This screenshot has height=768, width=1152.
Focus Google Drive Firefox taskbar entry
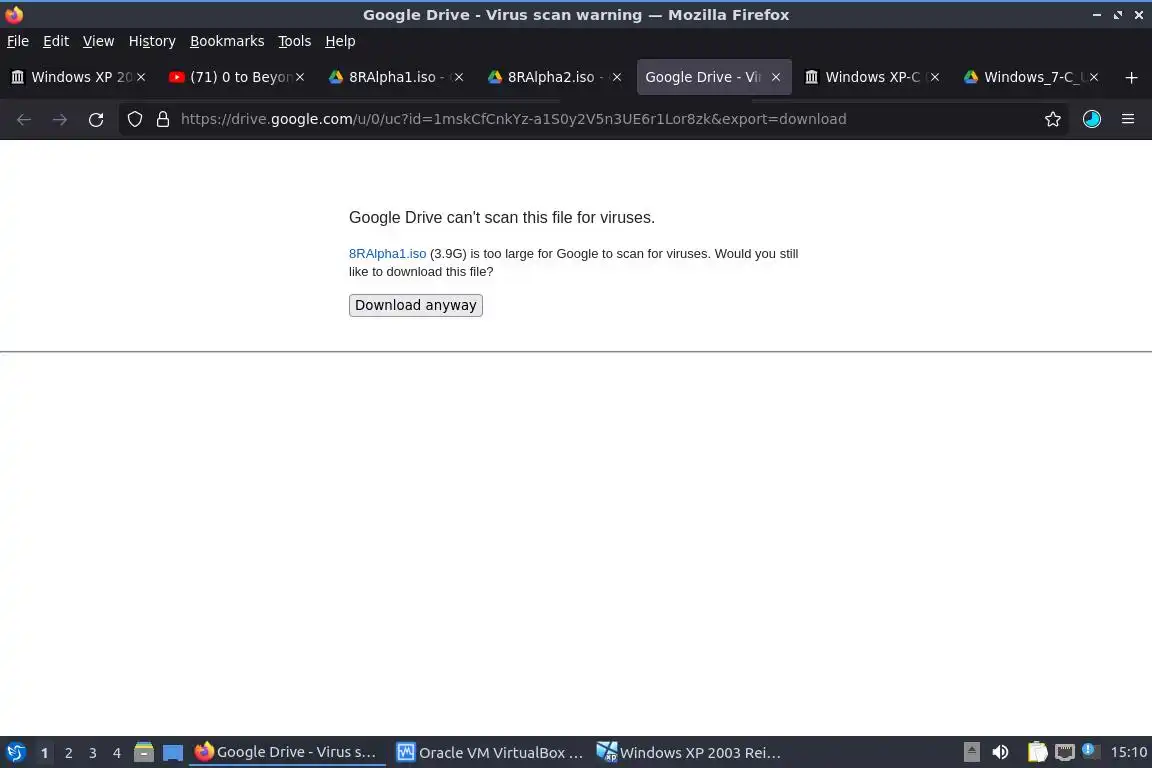pyautogui.click(x=287, y=753)
